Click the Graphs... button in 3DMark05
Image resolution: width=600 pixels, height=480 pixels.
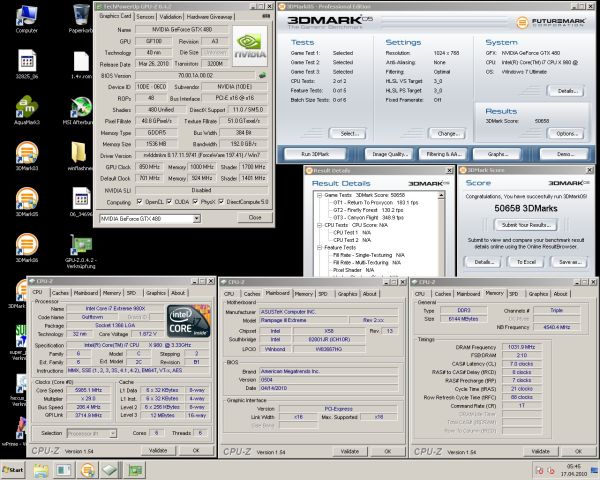click(497, 154)
